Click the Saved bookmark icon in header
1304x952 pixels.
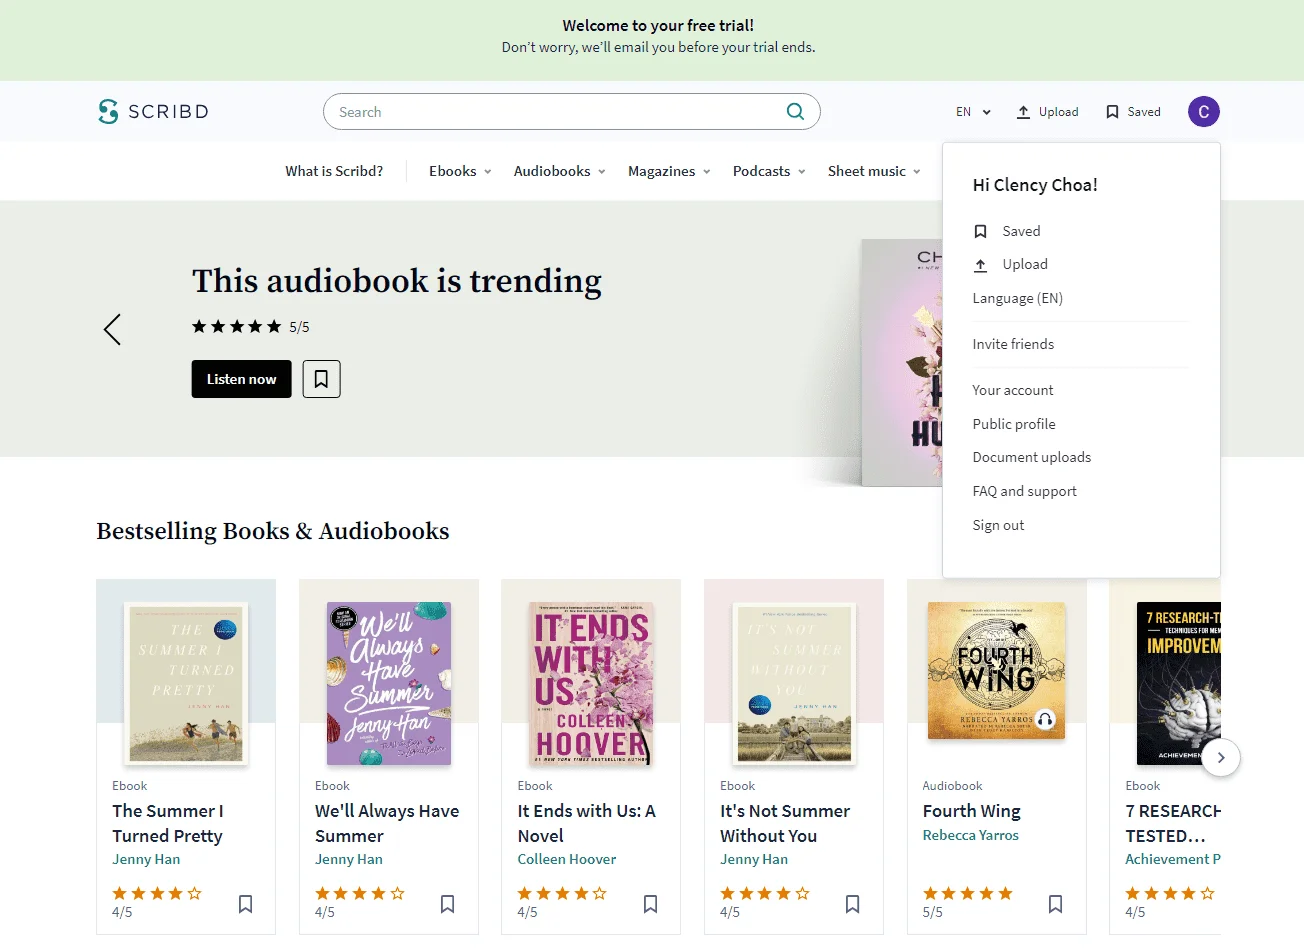pyautogui.click(x=1112, y=112)
